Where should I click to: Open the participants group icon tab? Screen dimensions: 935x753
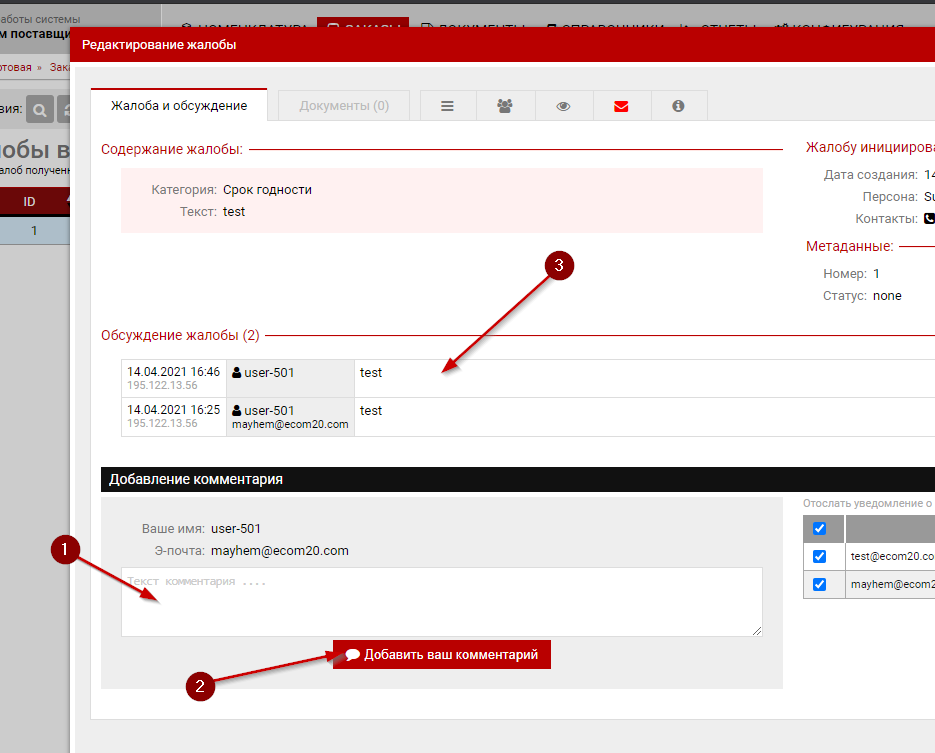[505, 106]
